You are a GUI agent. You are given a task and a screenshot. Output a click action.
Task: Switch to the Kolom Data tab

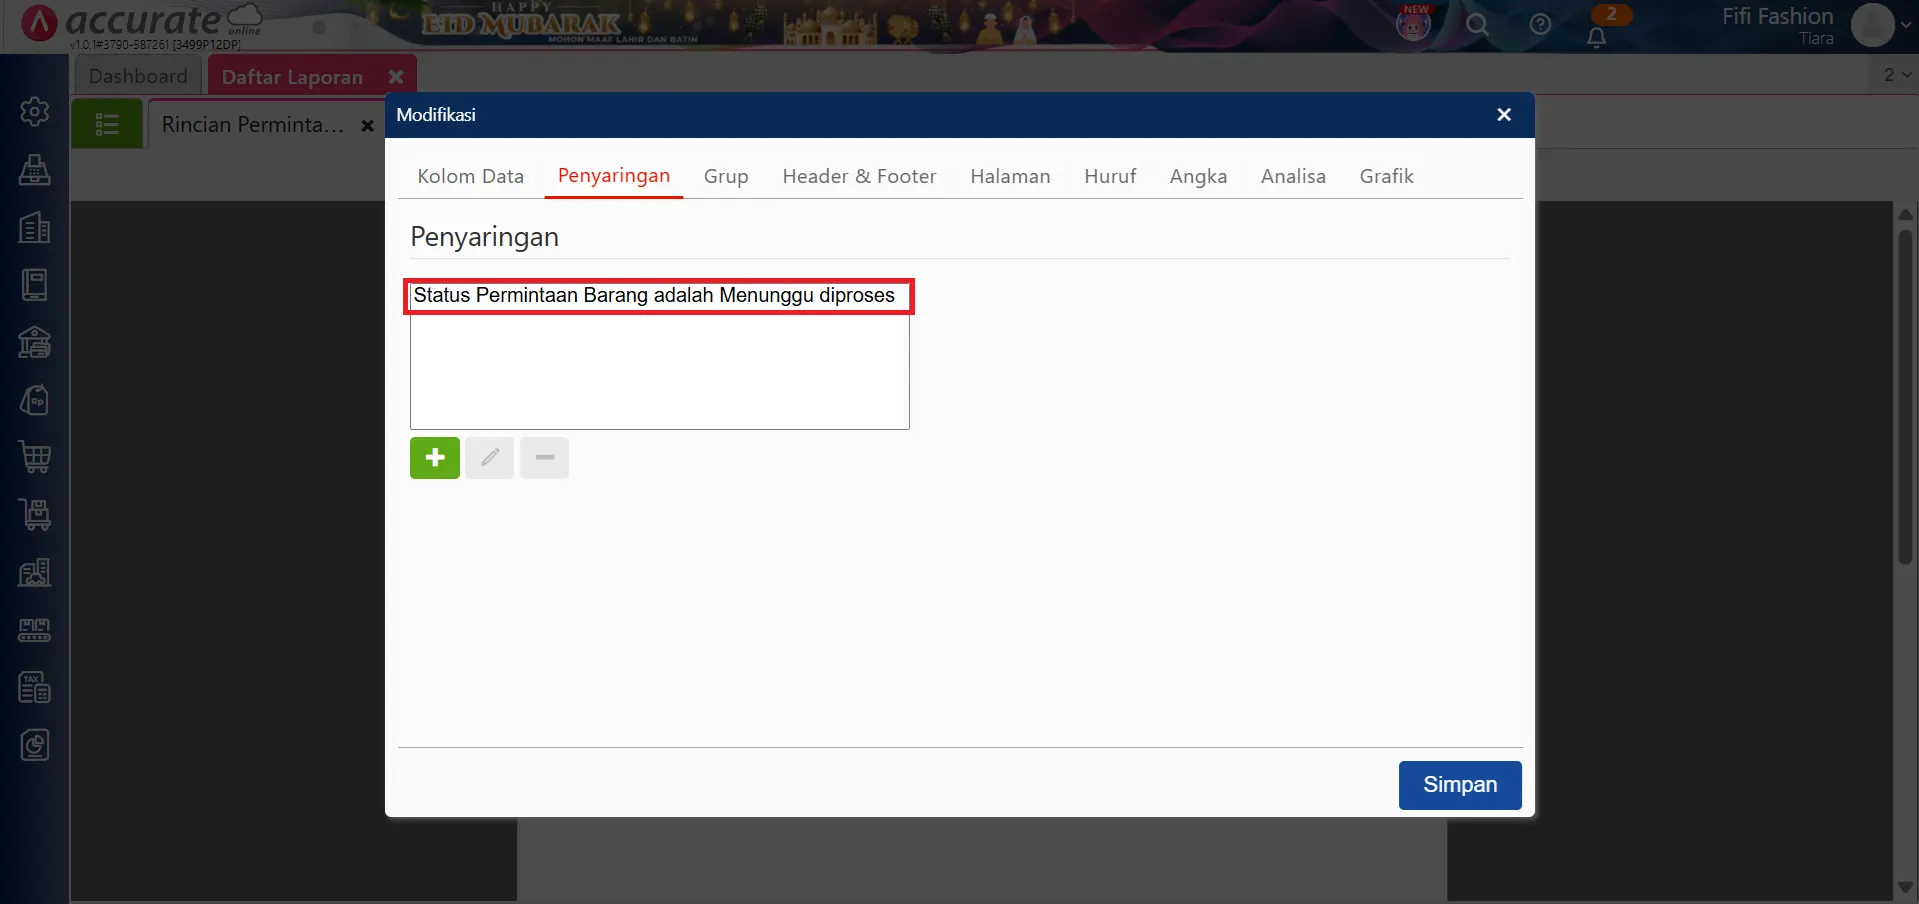(471, 176)
